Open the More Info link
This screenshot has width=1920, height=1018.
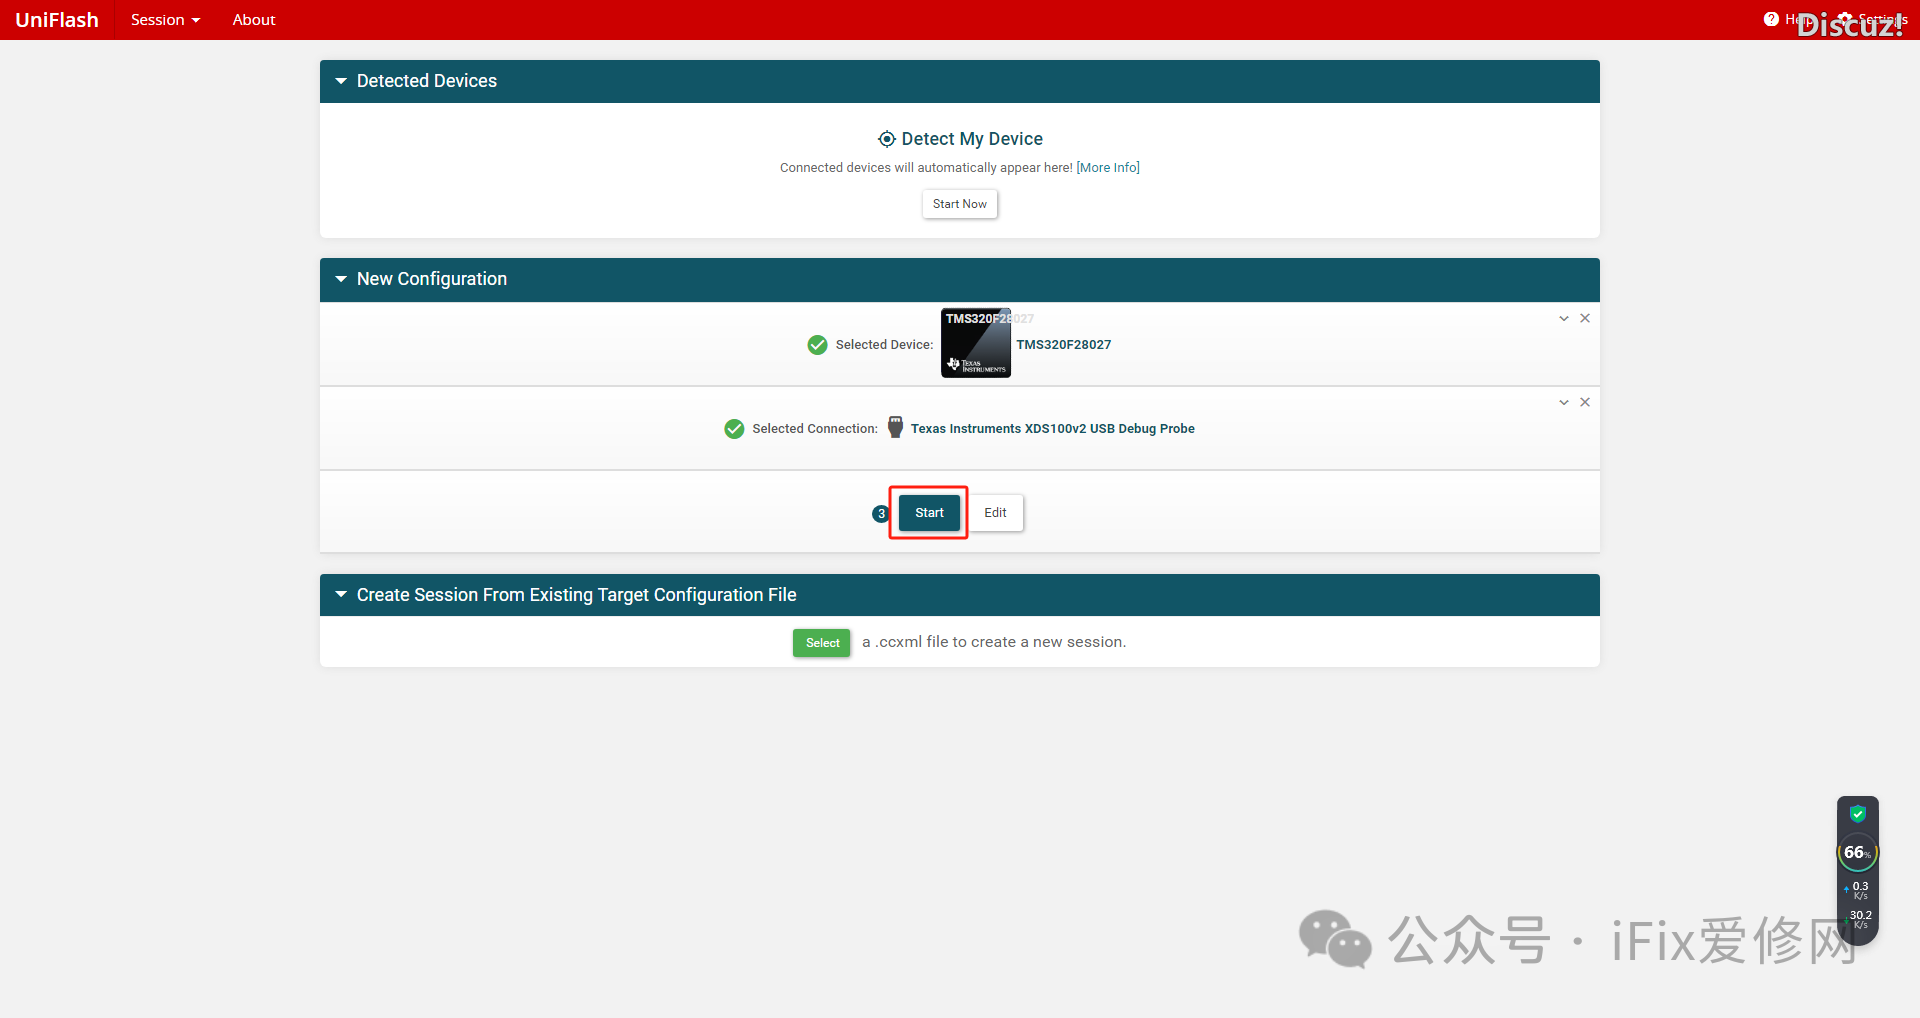click(1108, 168)
